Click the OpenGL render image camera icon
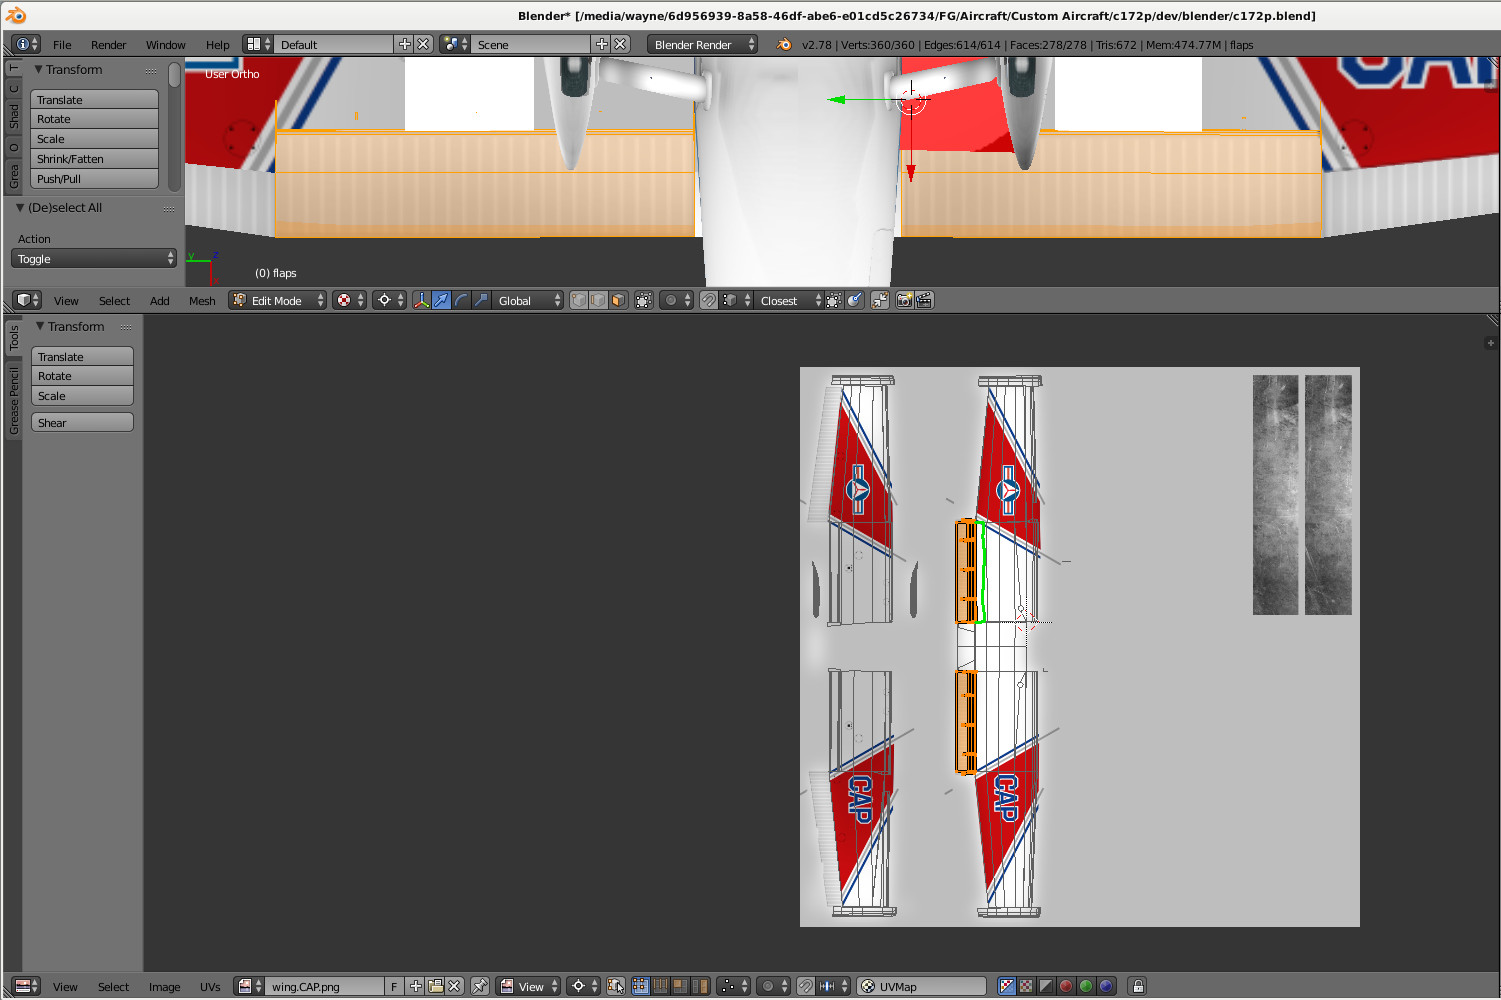This screenshot has width=1501, height=1000. click(x=905, y=300)
